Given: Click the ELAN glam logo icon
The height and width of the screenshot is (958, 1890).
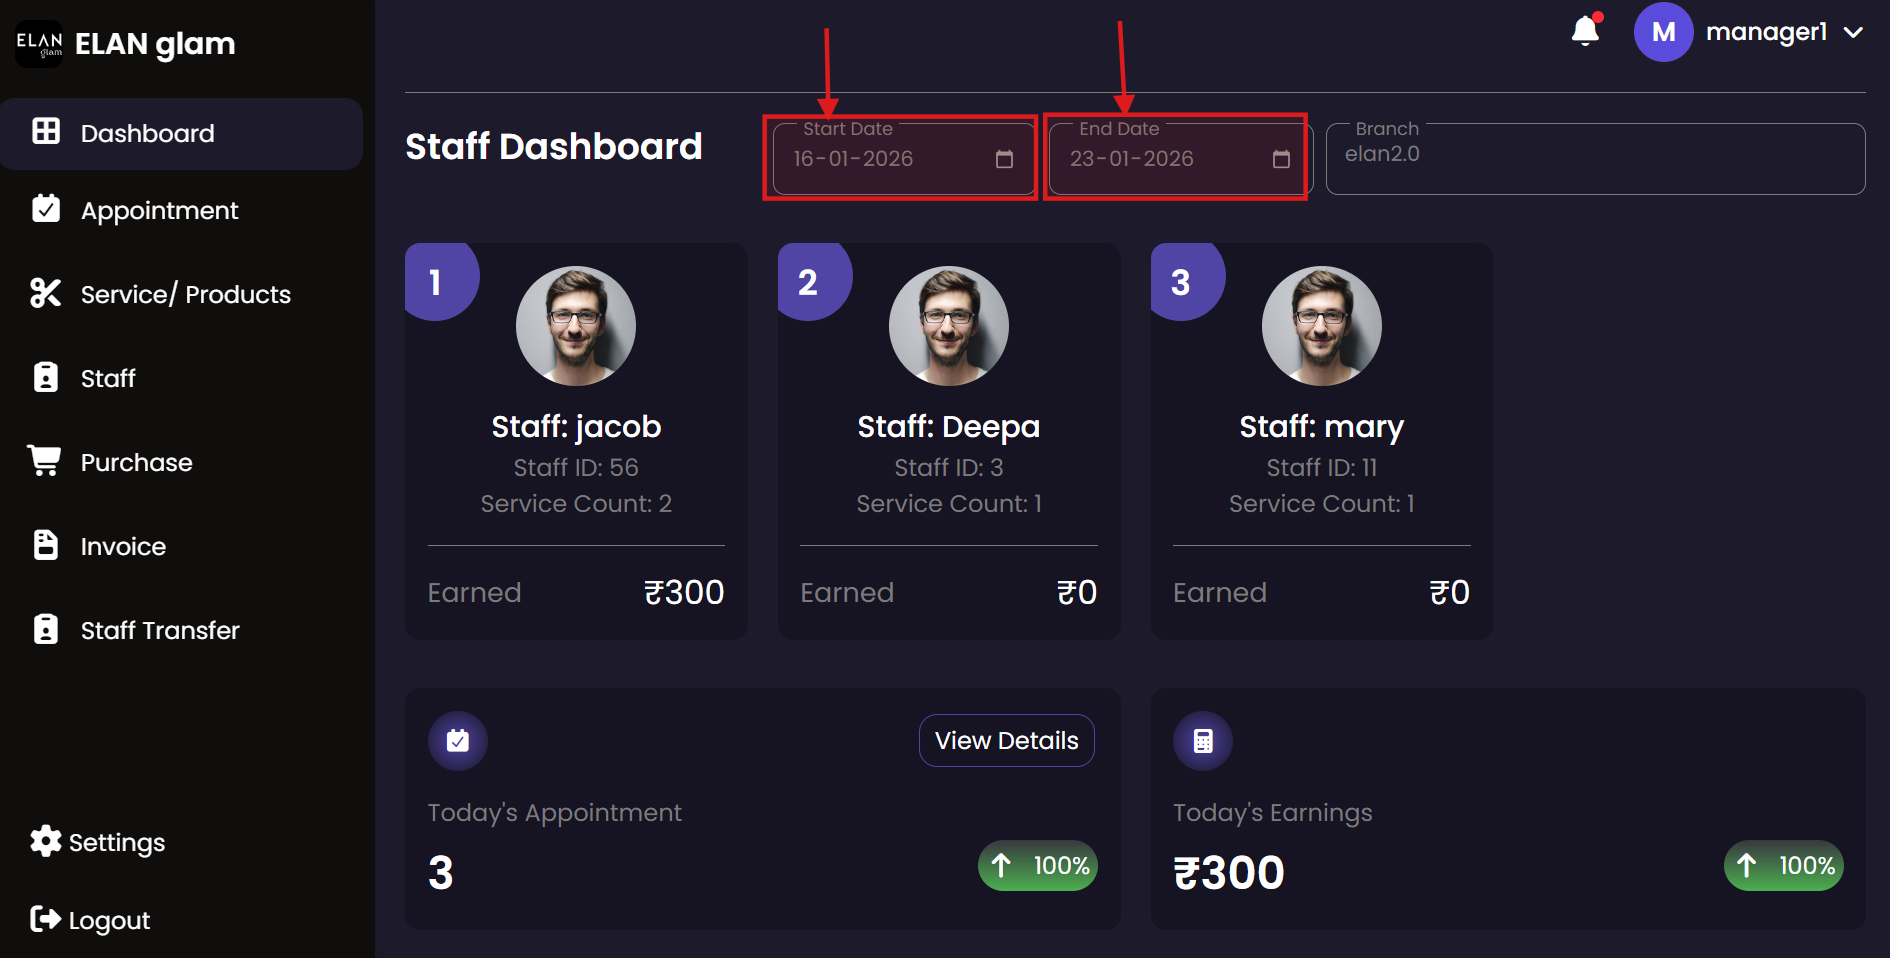Looking at the screenshot, I should (x=39, y=44).
